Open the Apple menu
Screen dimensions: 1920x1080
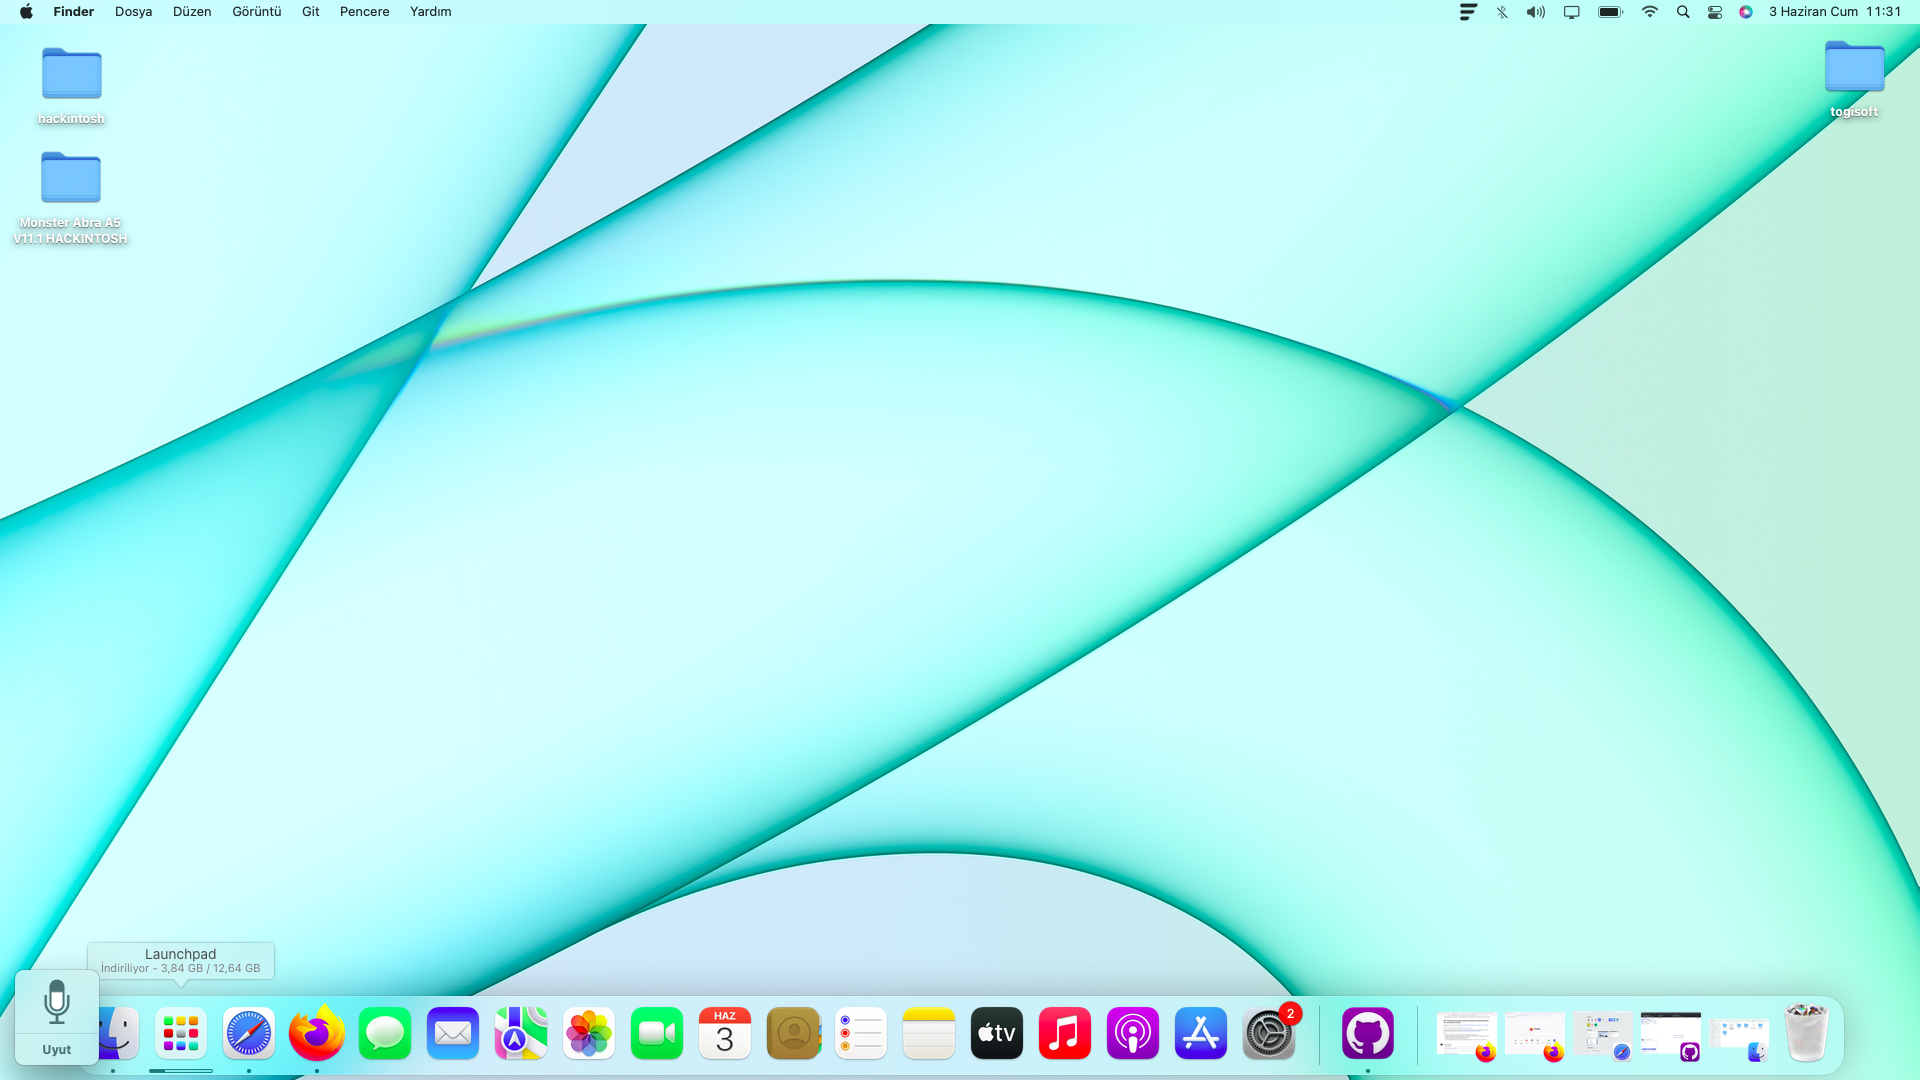pos(26,12)
